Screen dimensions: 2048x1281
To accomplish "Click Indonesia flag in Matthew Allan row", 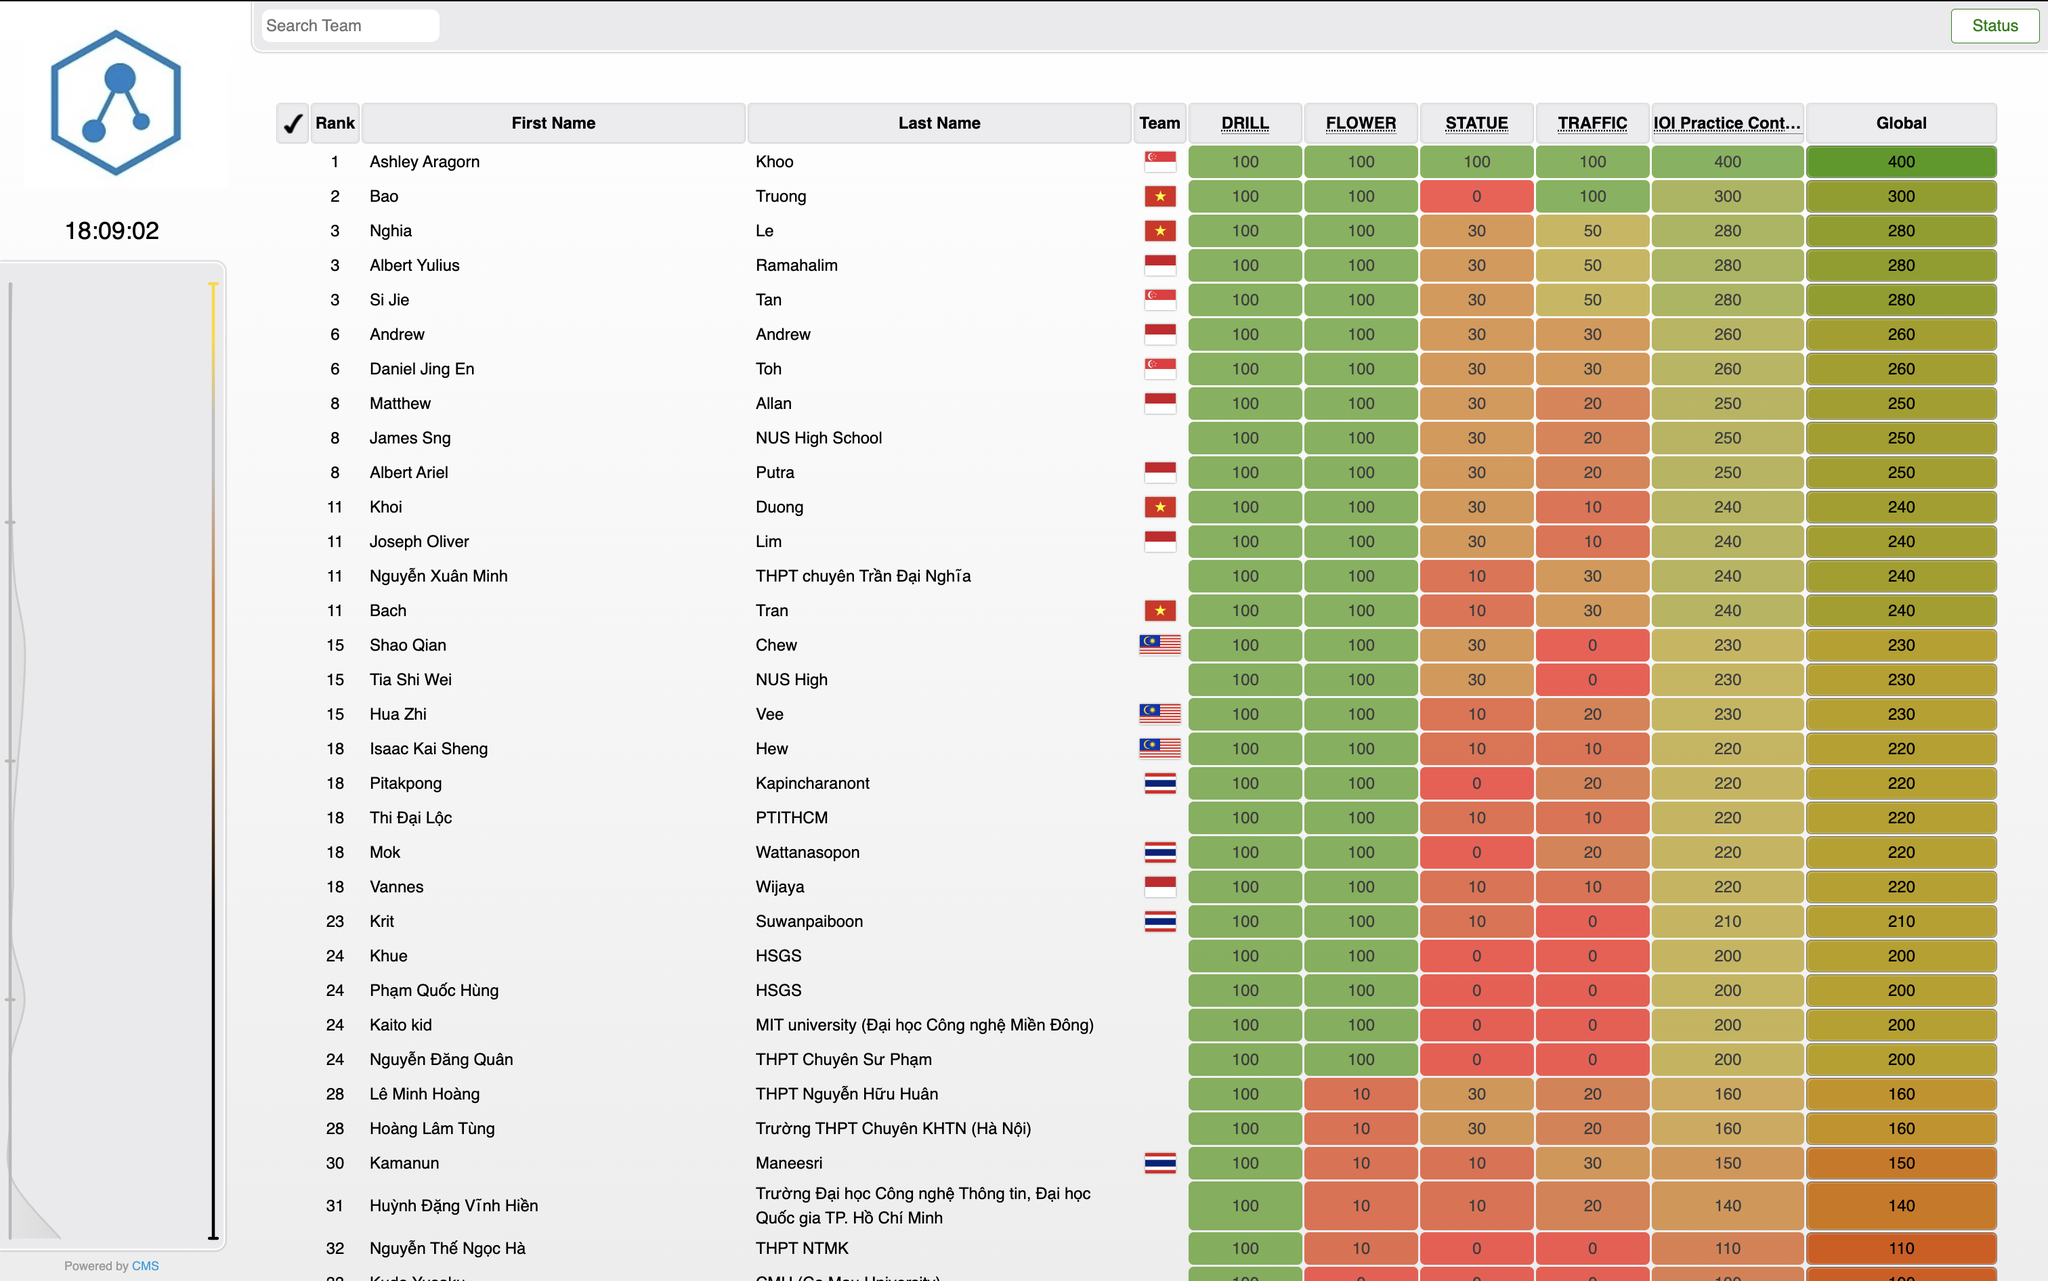I will pos(1160,403).
